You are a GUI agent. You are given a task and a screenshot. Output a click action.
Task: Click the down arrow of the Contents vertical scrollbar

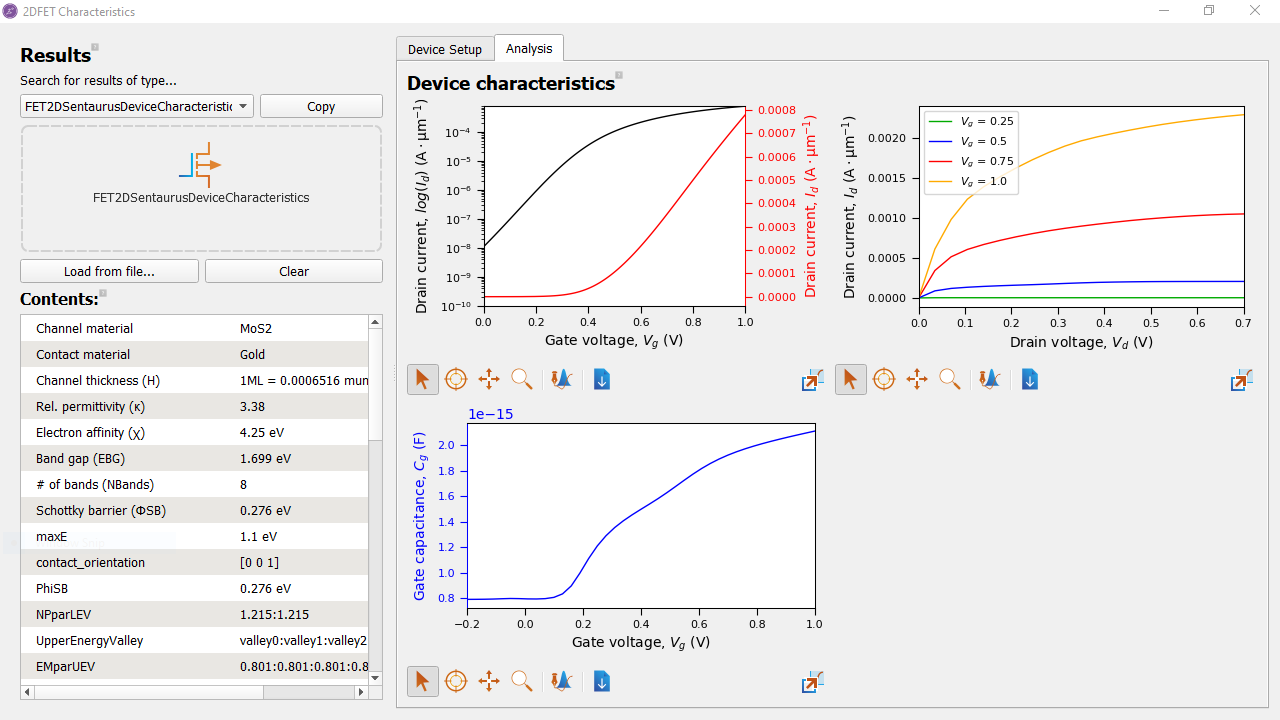pyautogui.click(x=375, y=677)
